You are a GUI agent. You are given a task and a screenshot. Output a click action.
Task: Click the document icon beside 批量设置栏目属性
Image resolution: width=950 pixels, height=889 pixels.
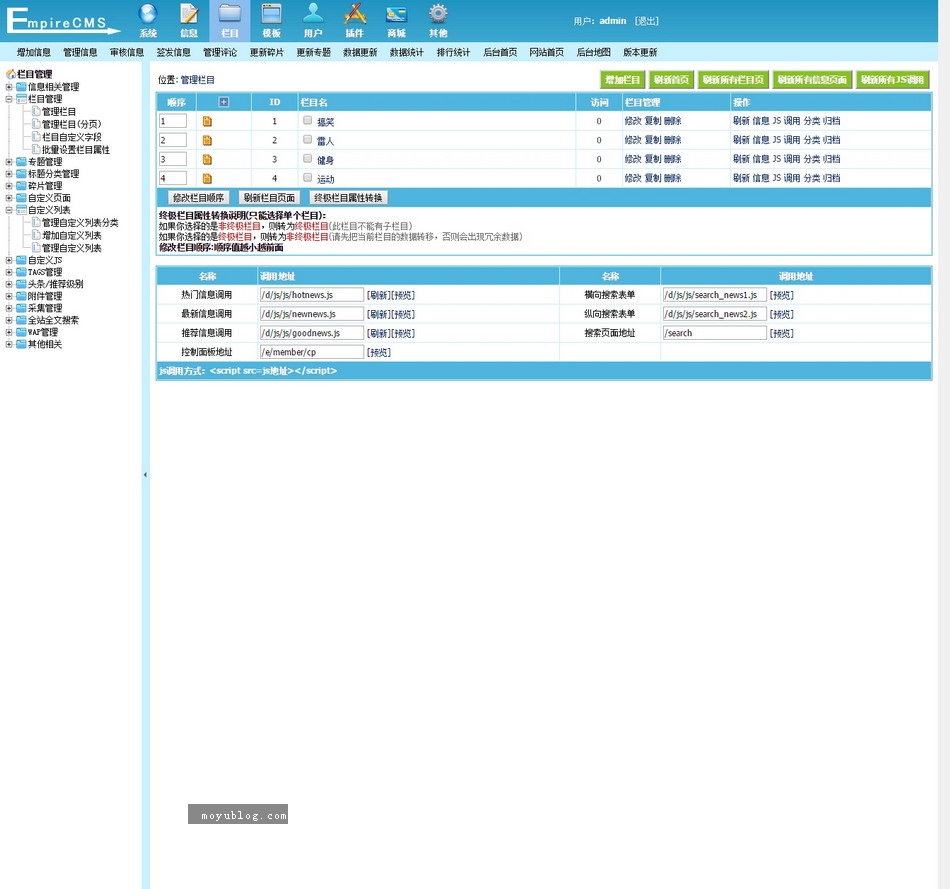click(36, 149)
